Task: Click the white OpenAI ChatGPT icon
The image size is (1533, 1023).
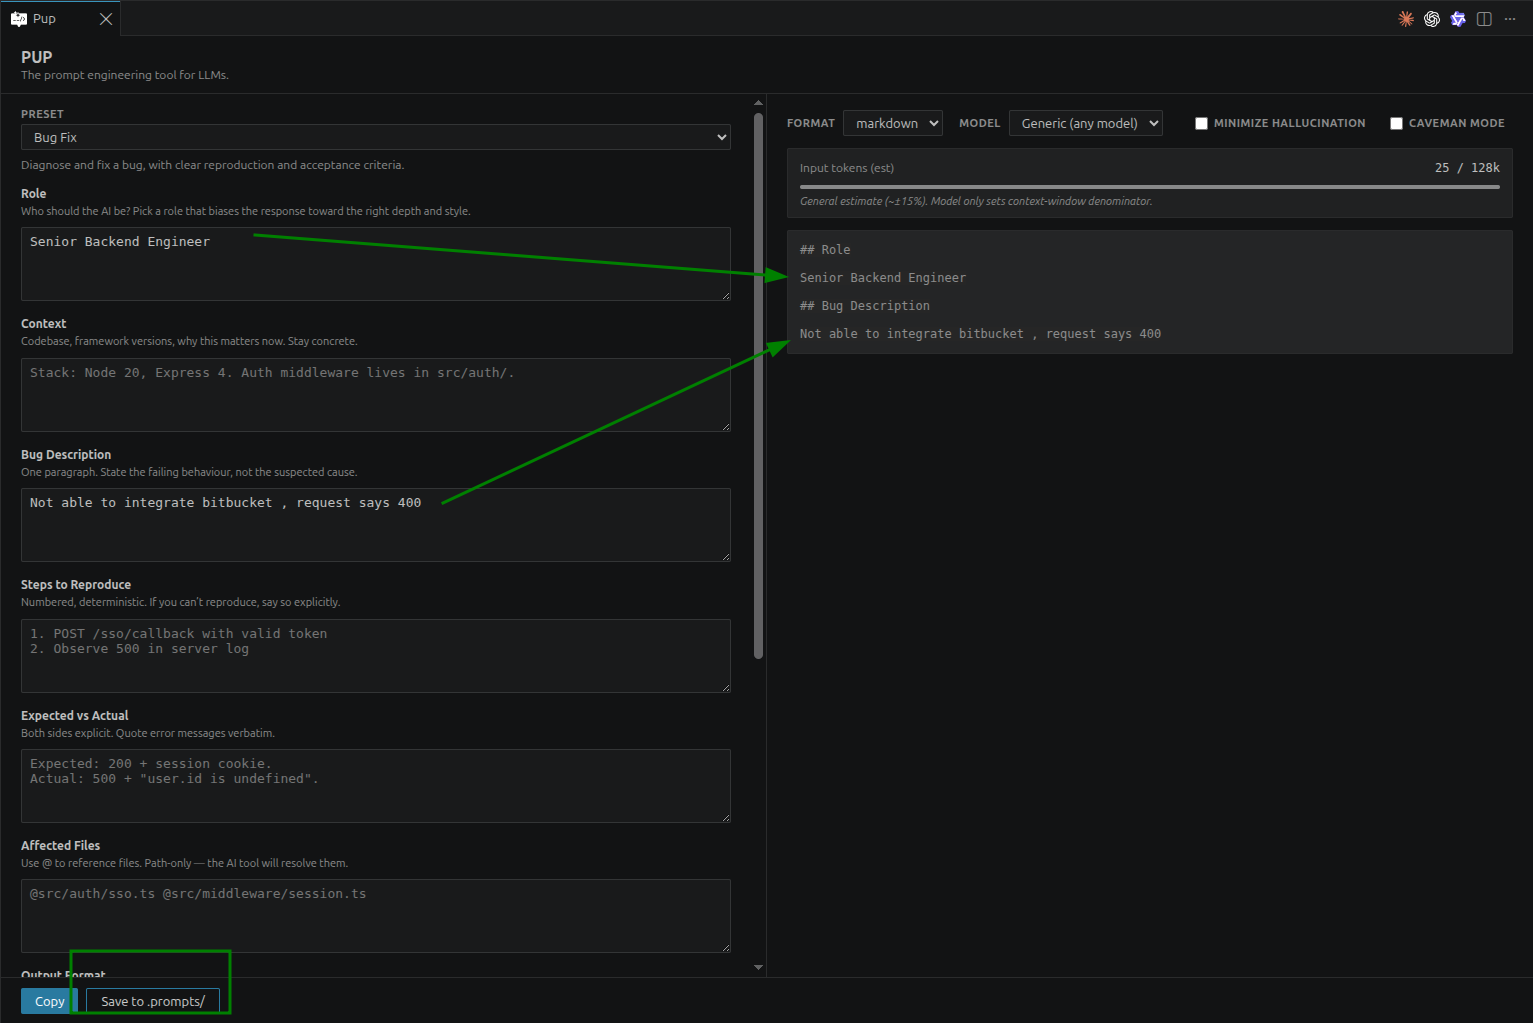Action: [1432, 19]
